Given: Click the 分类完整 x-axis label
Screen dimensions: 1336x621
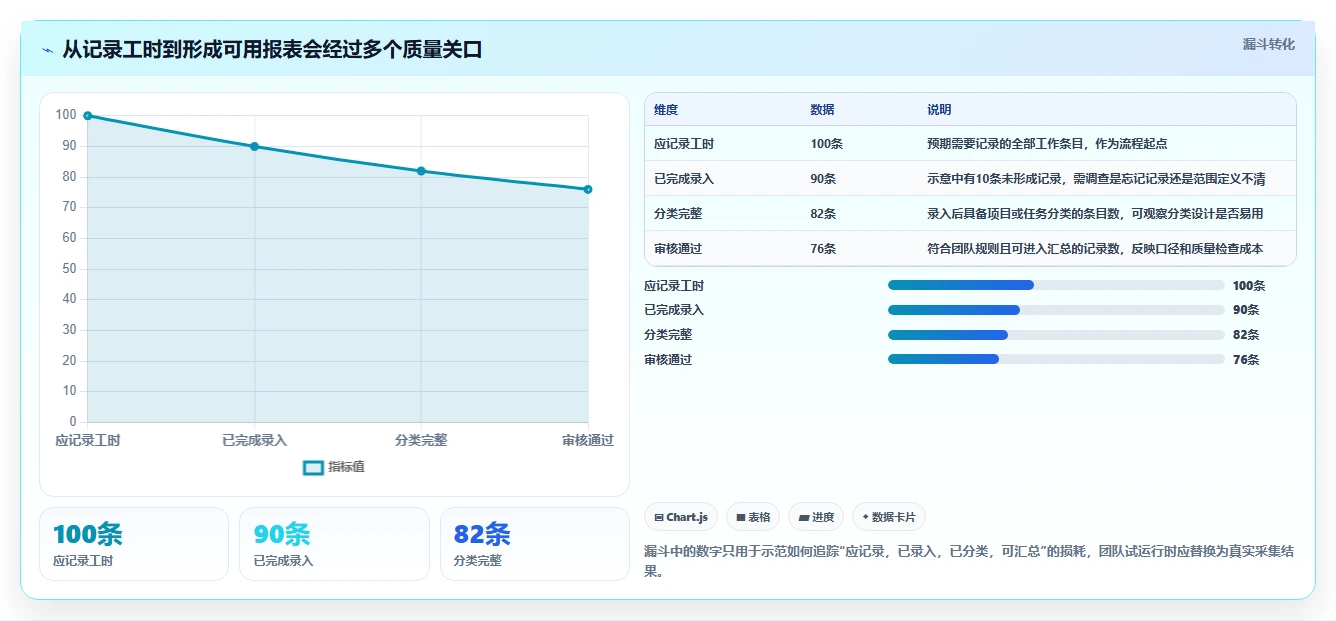Looking at the screenshot, I should pos(421,440).
